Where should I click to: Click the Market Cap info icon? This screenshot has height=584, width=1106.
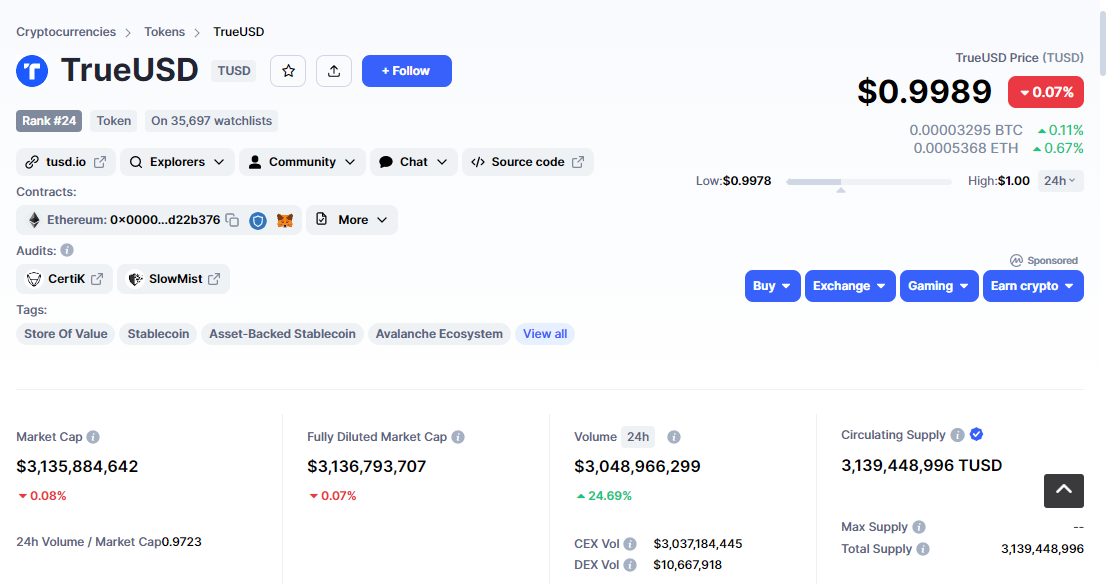pos(93,437)
